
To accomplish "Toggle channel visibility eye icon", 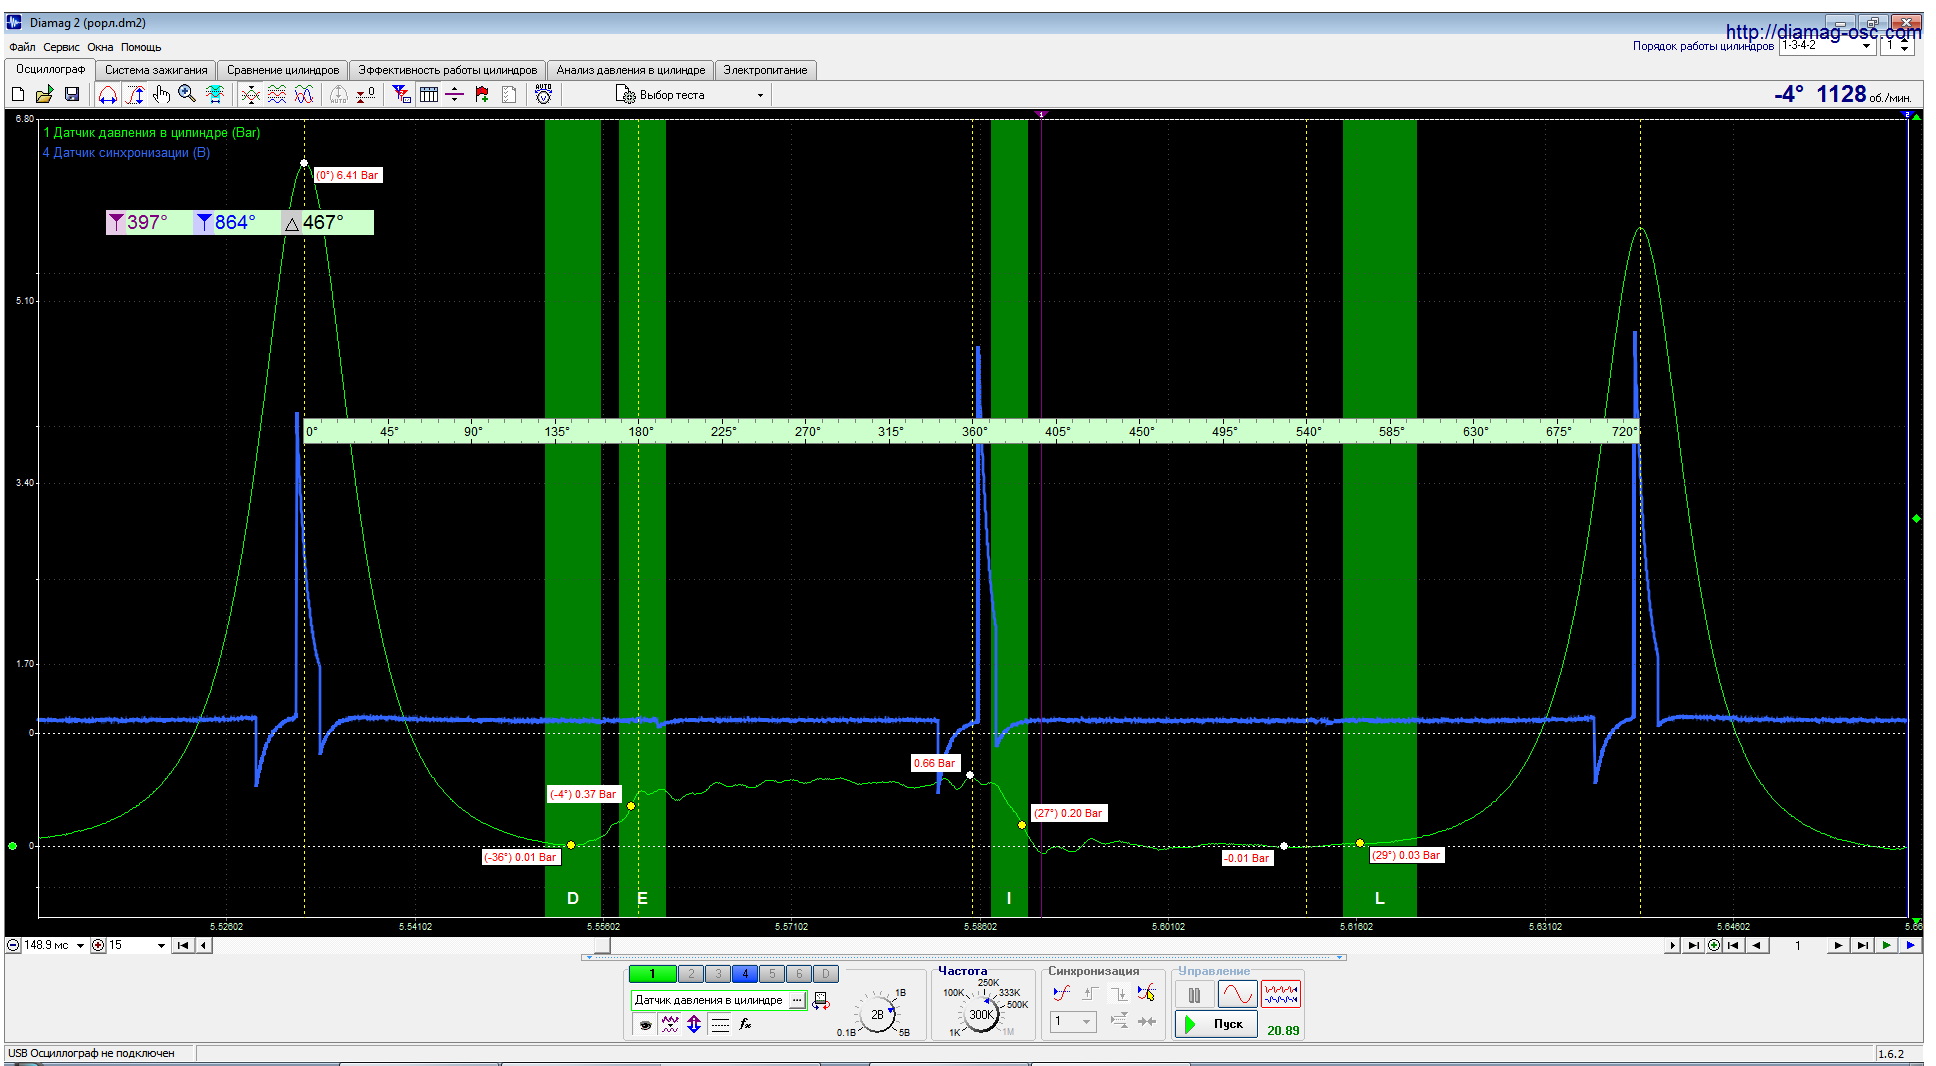I will (x=646, y=1024).
